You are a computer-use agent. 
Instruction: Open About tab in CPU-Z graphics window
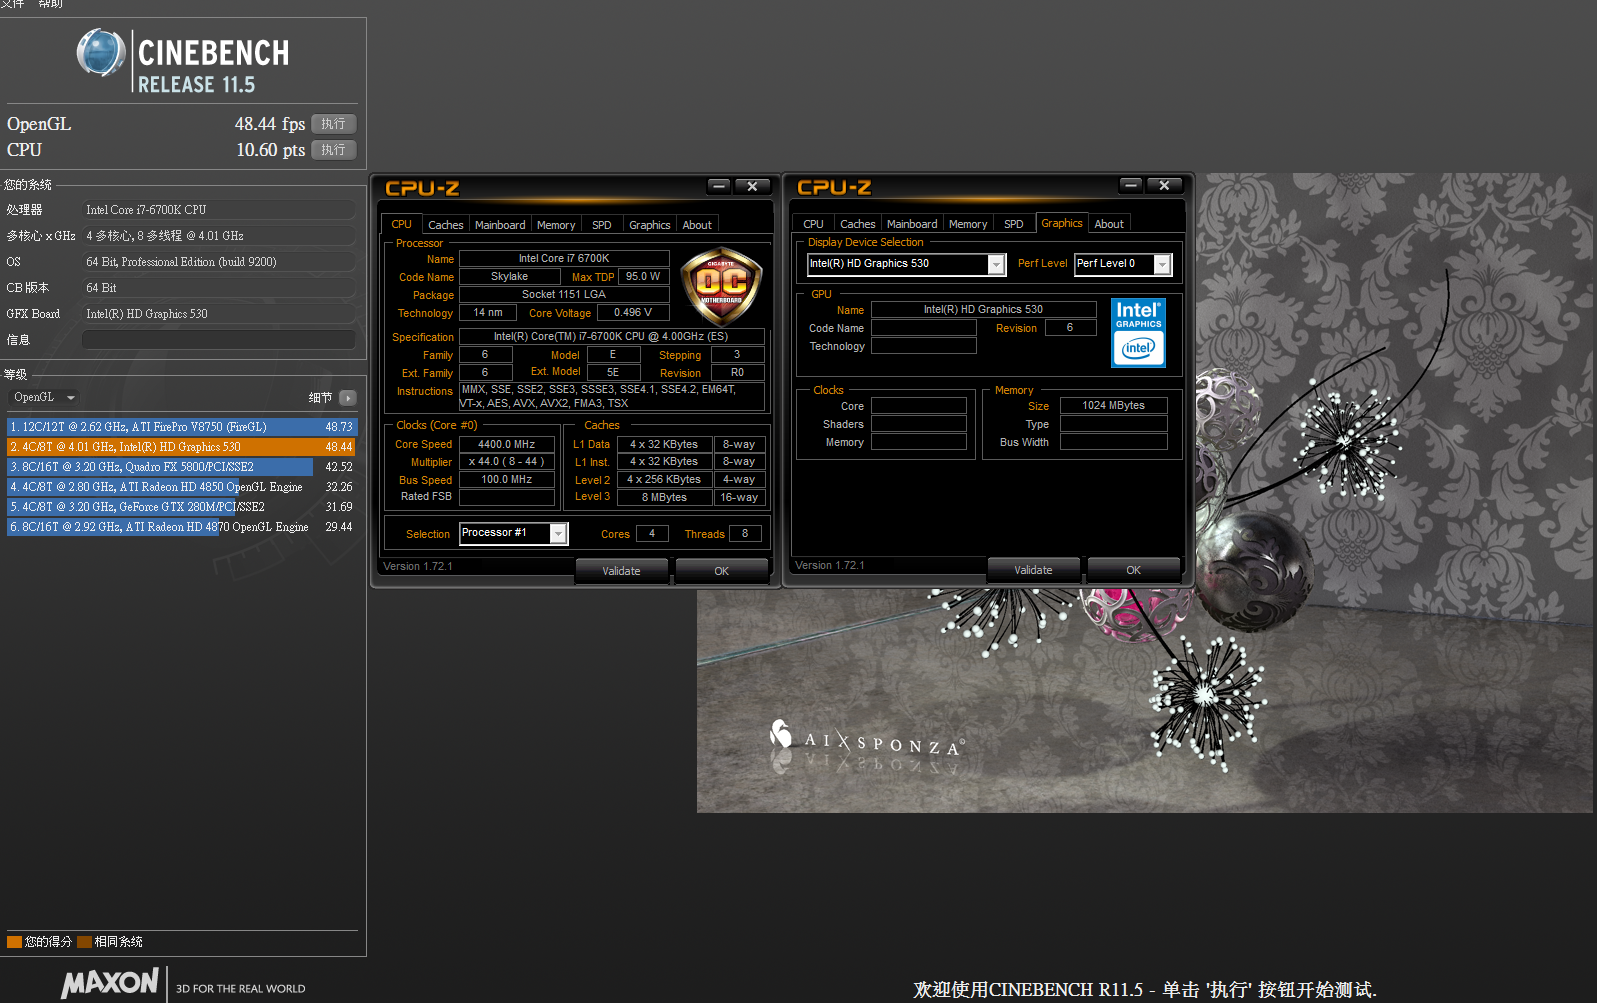1109,224
